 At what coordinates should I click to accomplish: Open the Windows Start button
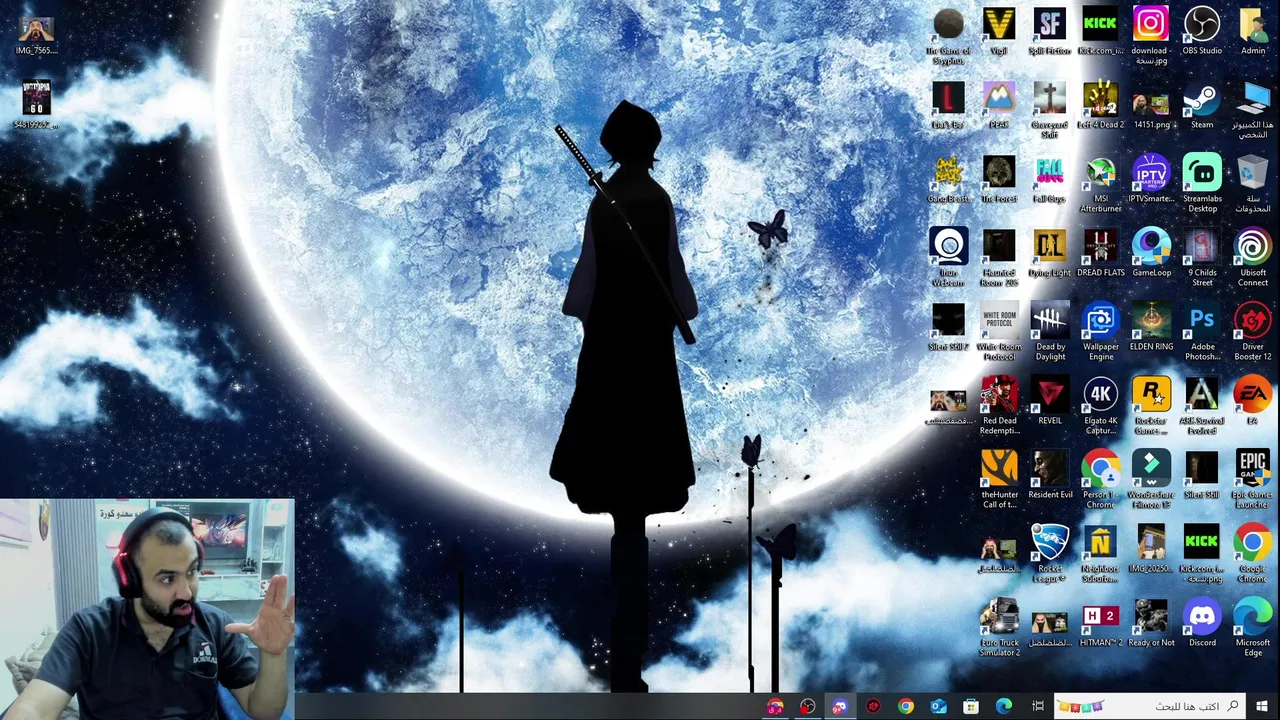click(x=1261, y=706)
